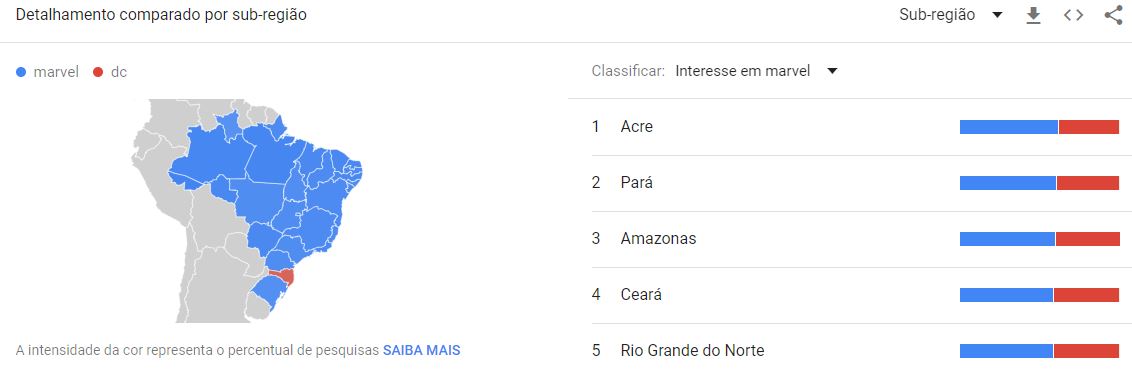This screenshot has height=373, width=1132.
Task: Select Rio Grande do Norte row
Action: [x=850, y=351]
